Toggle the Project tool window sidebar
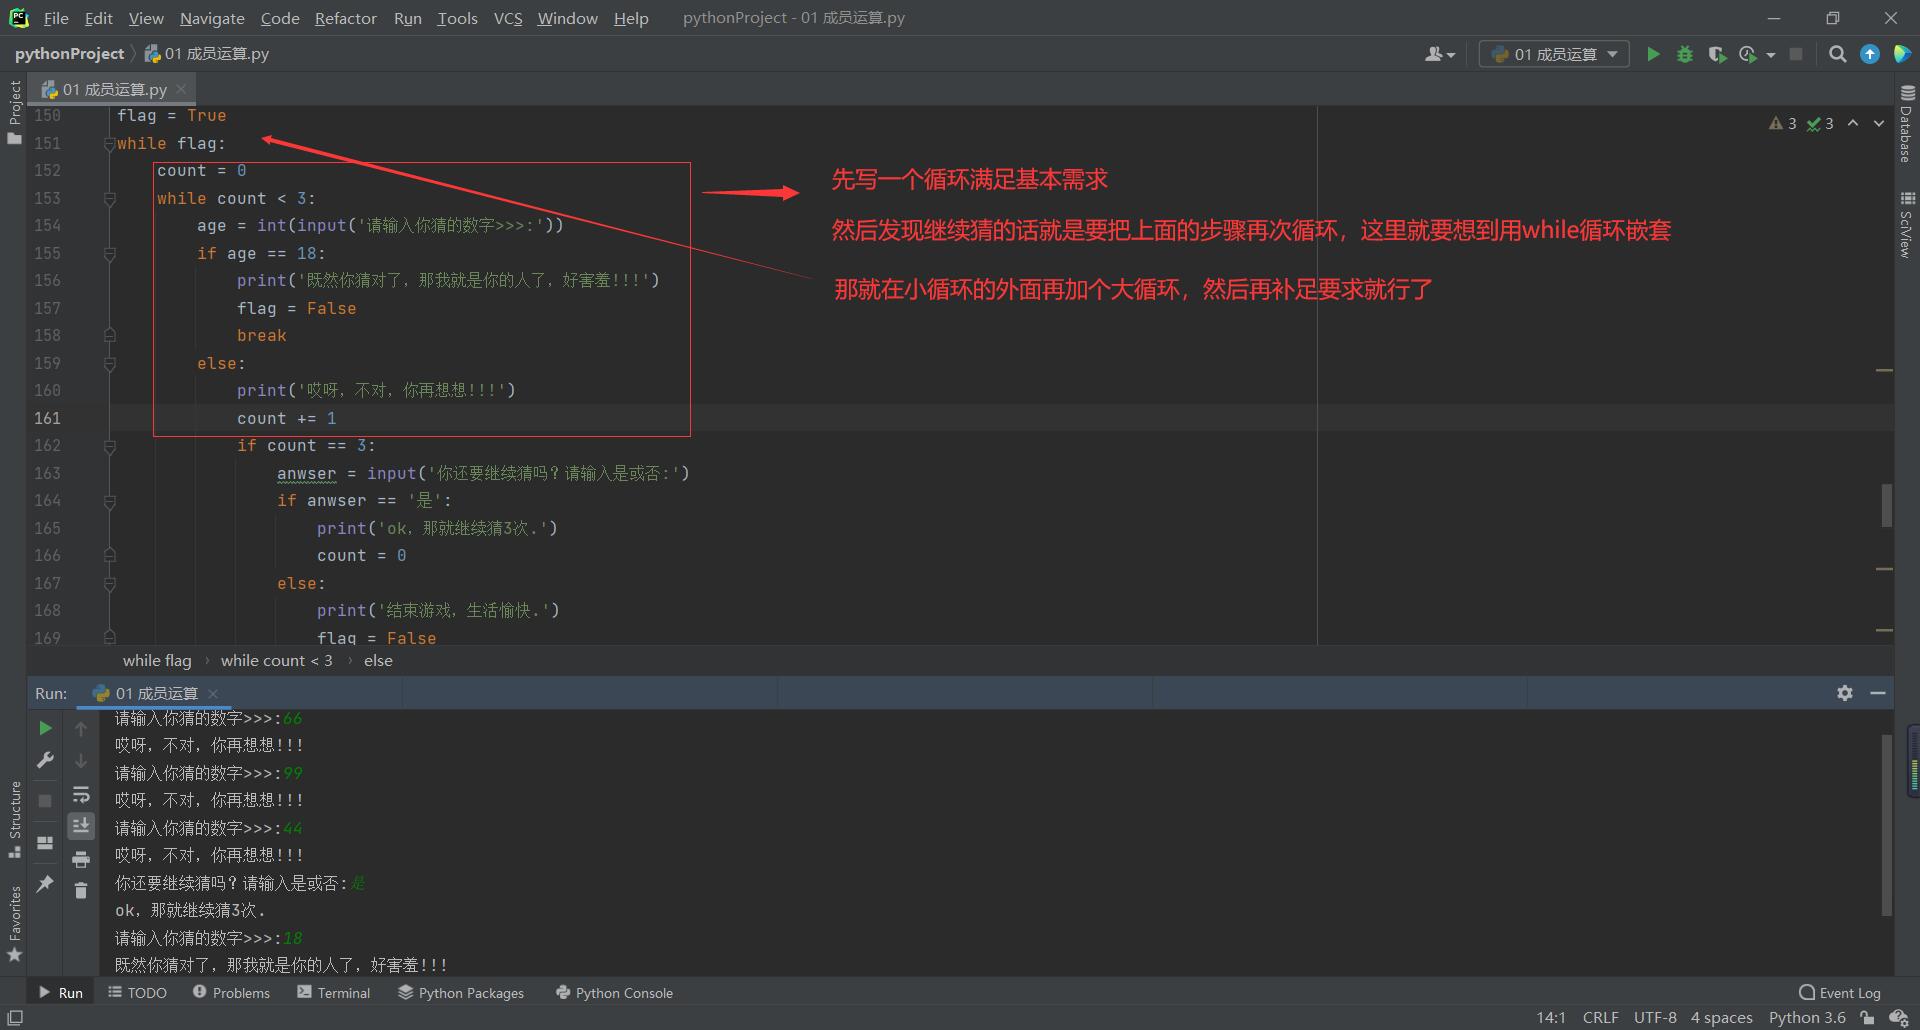This screenshot has height=1030, width=1920. click(14, 111)
